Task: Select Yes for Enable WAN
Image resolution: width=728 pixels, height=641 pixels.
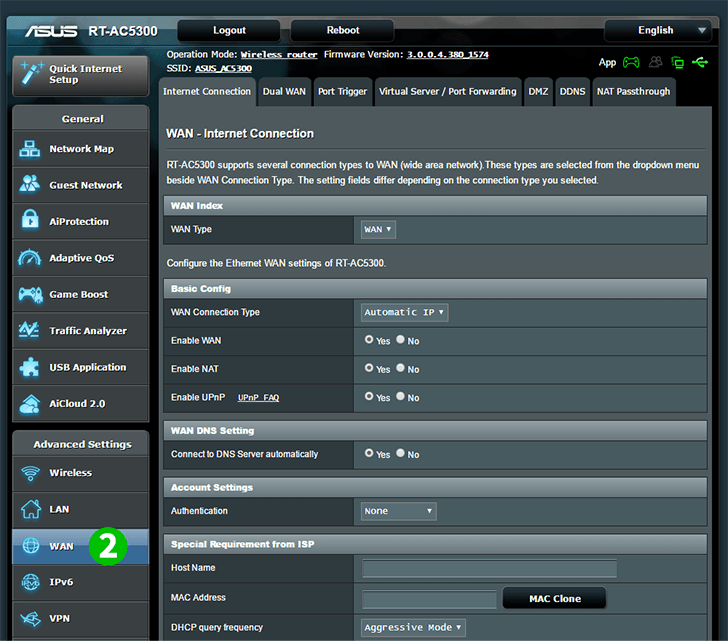Action: point(369,340)
